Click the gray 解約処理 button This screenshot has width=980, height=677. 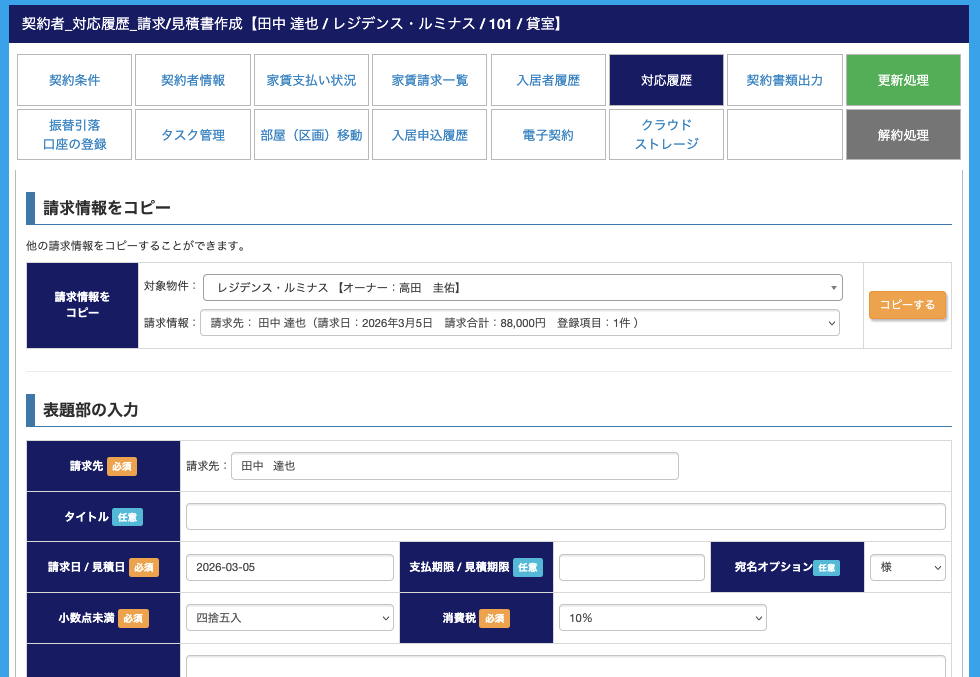(903, 135)
